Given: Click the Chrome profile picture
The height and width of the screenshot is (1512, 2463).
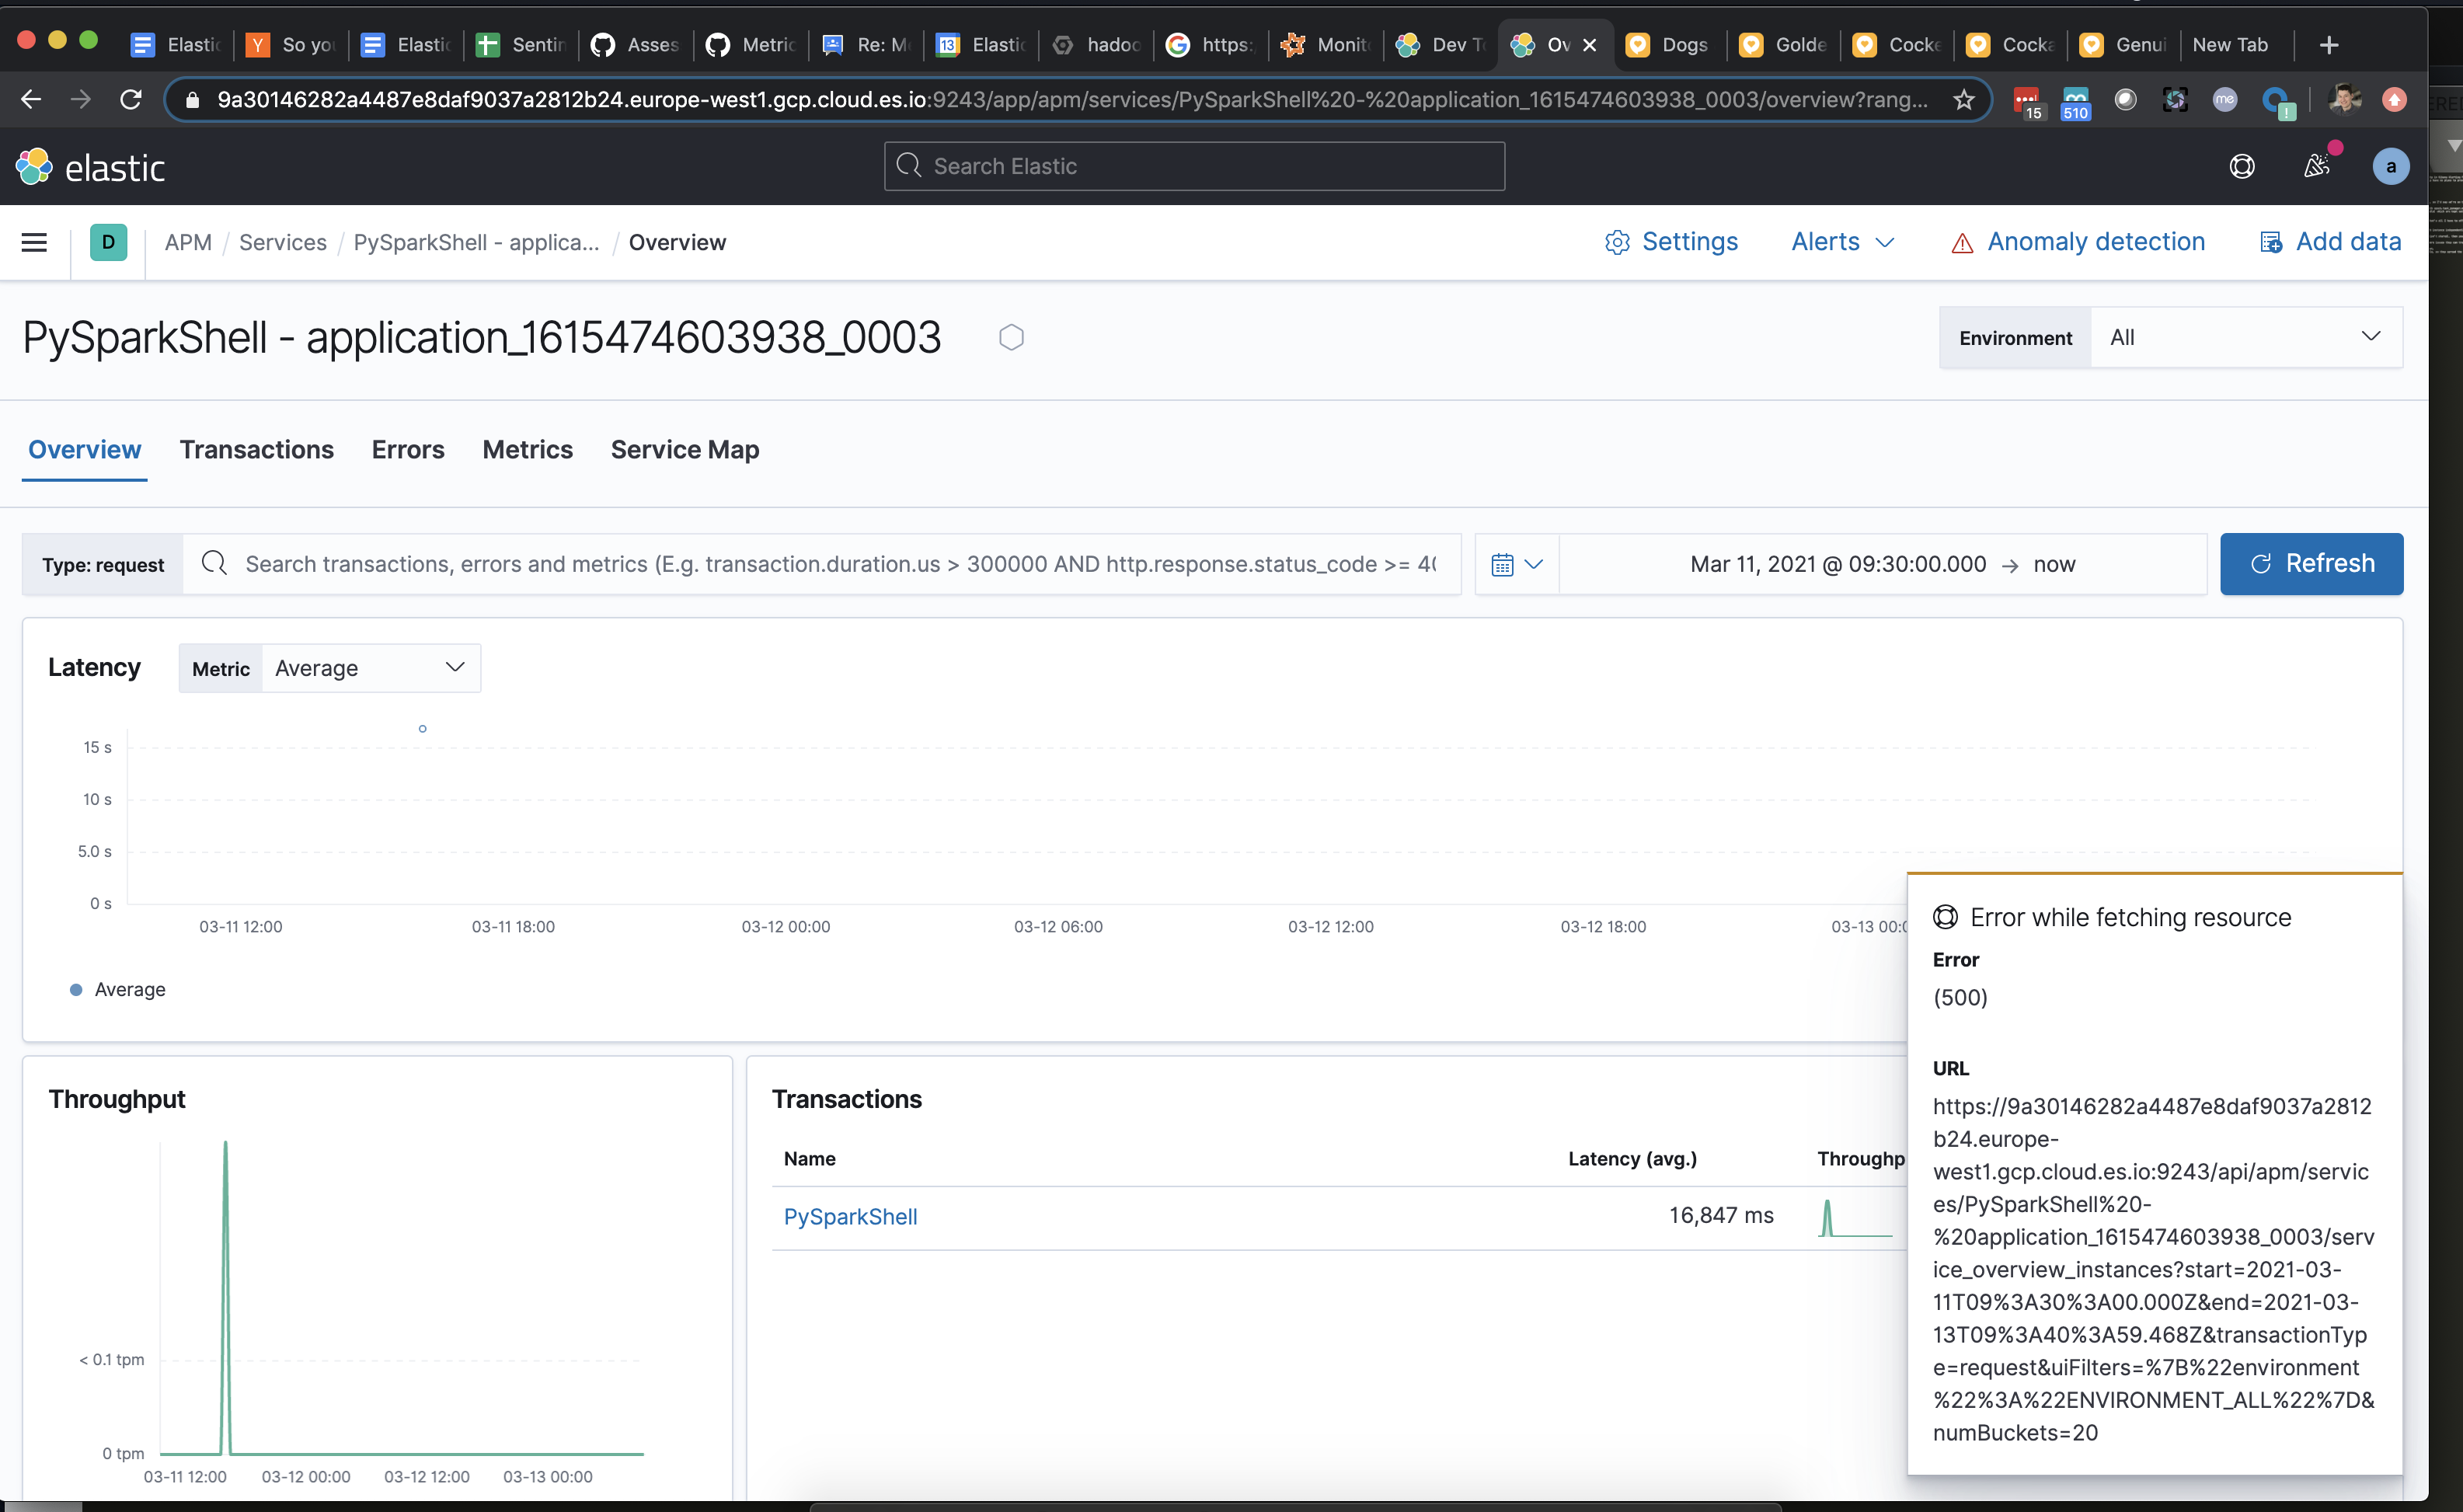Looking at the screenshot, I should tap(2344, 99).
